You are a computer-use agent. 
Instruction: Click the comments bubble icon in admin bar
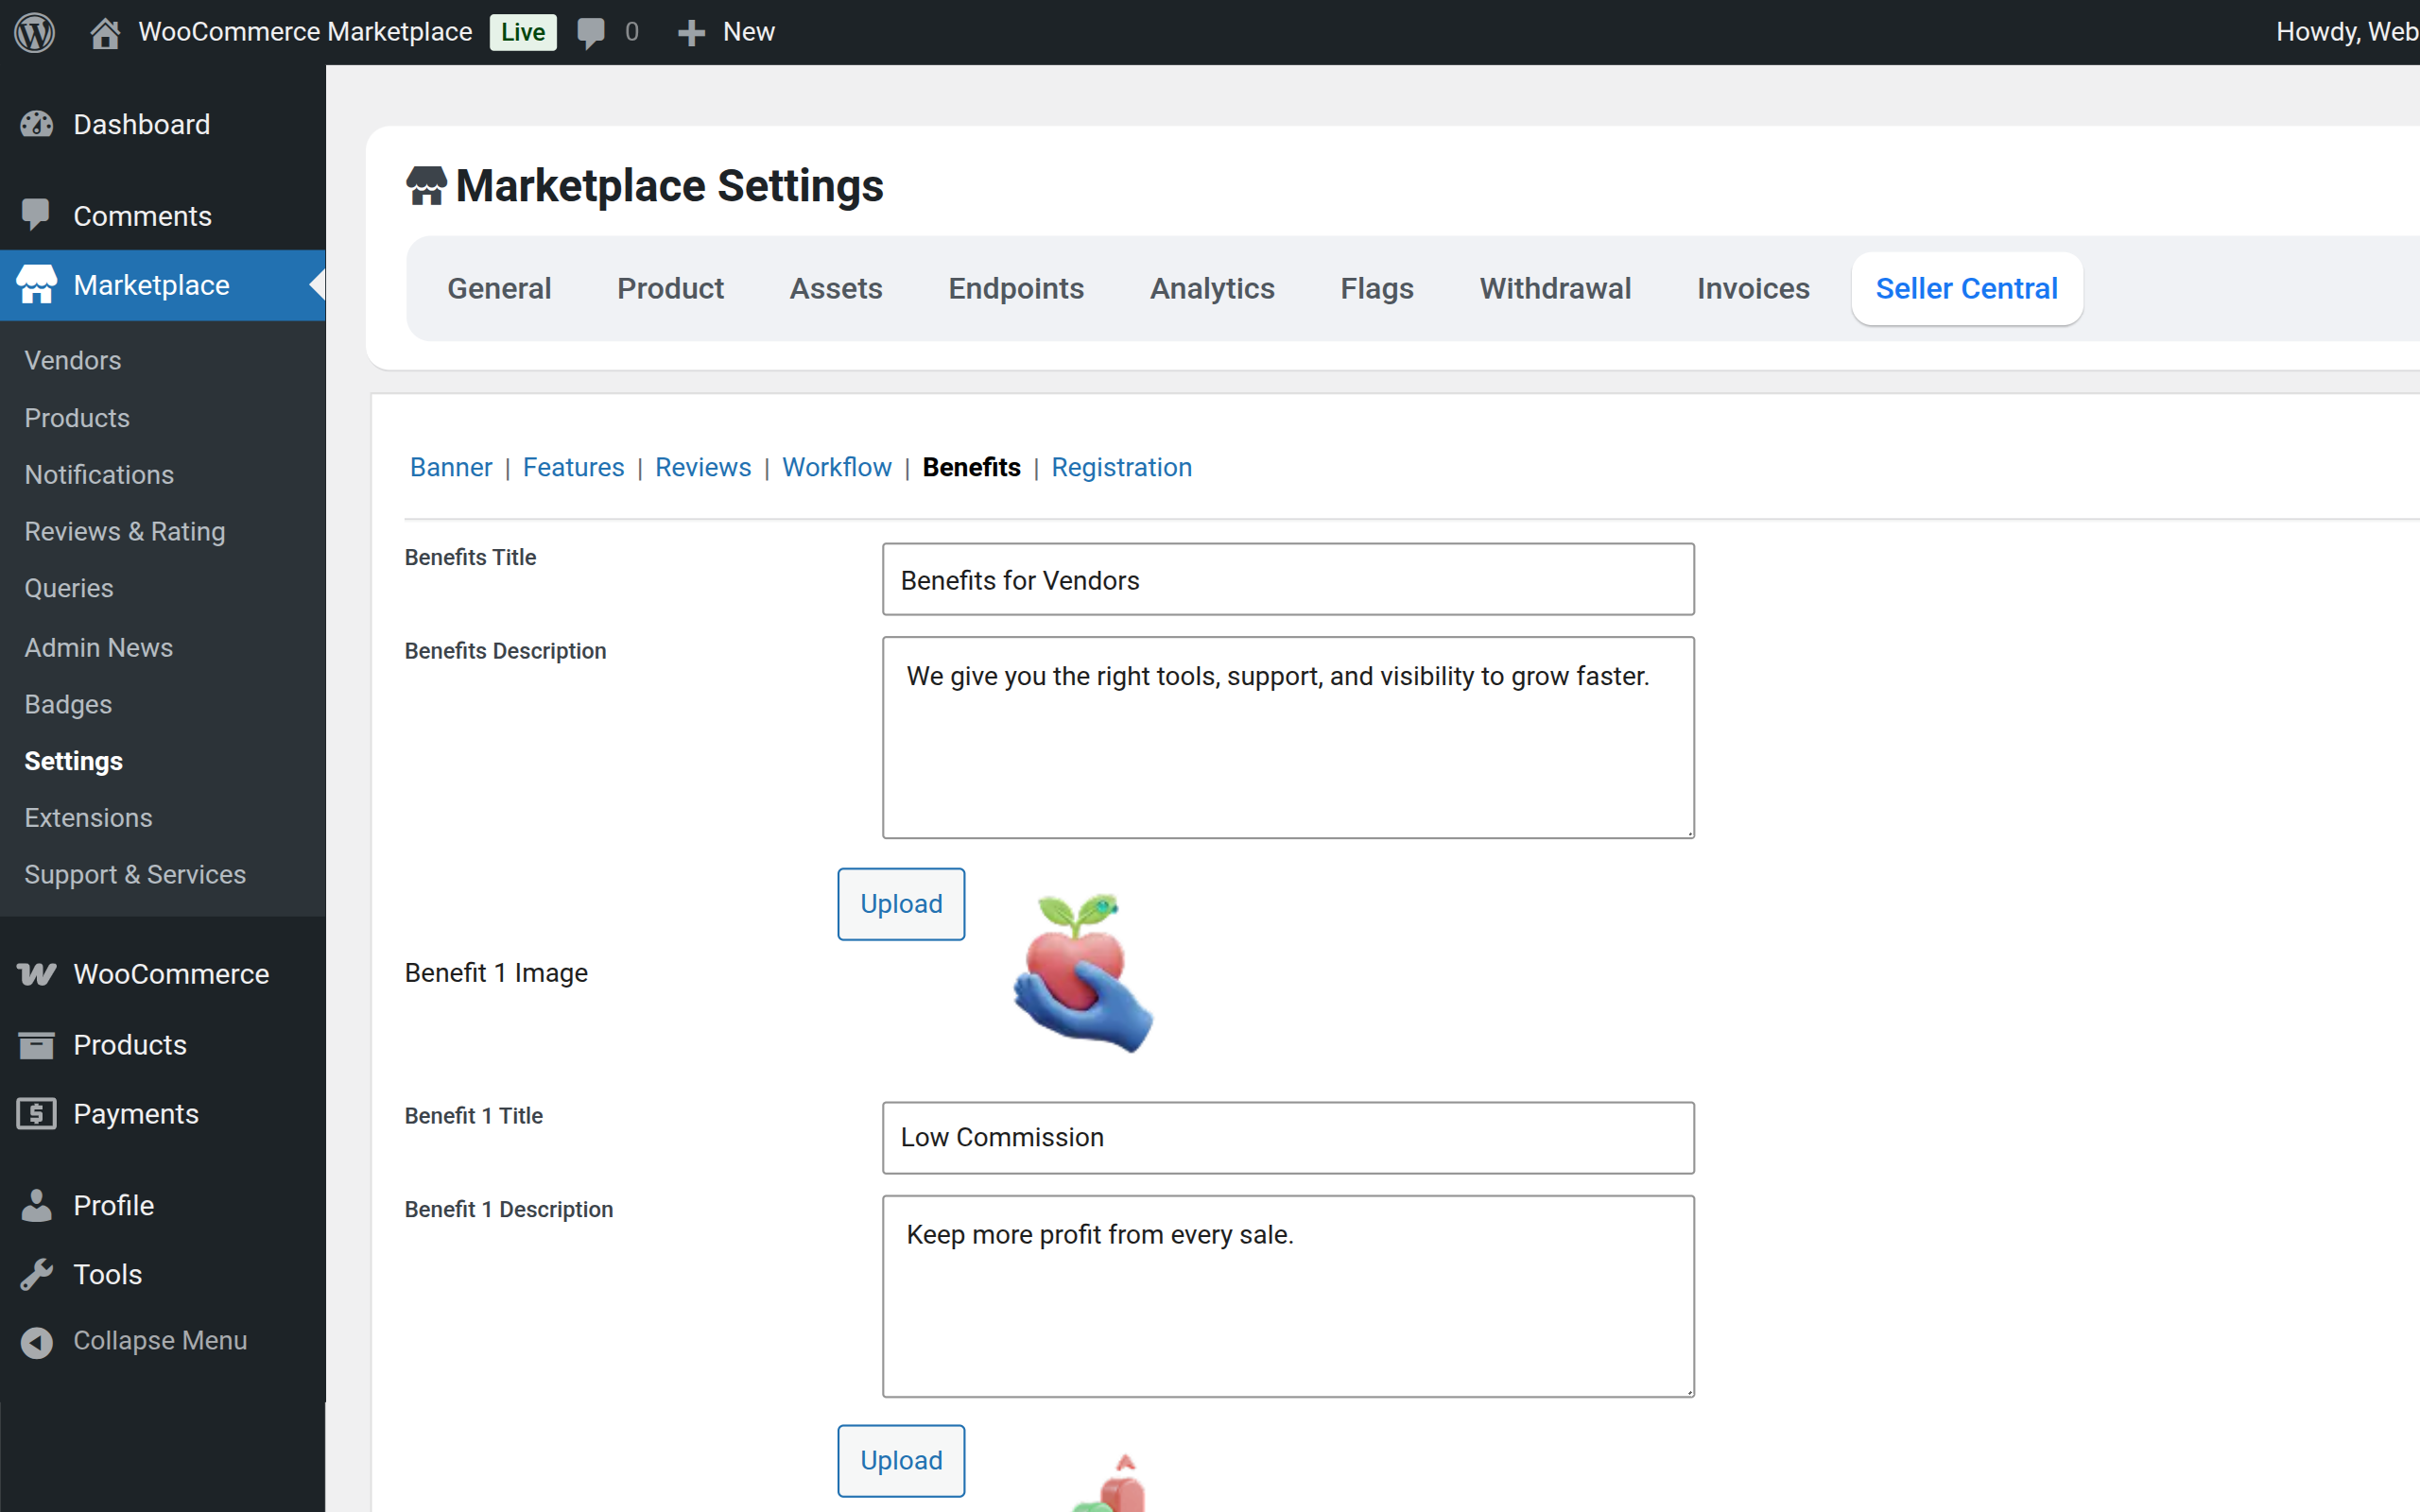coord(591,32)
